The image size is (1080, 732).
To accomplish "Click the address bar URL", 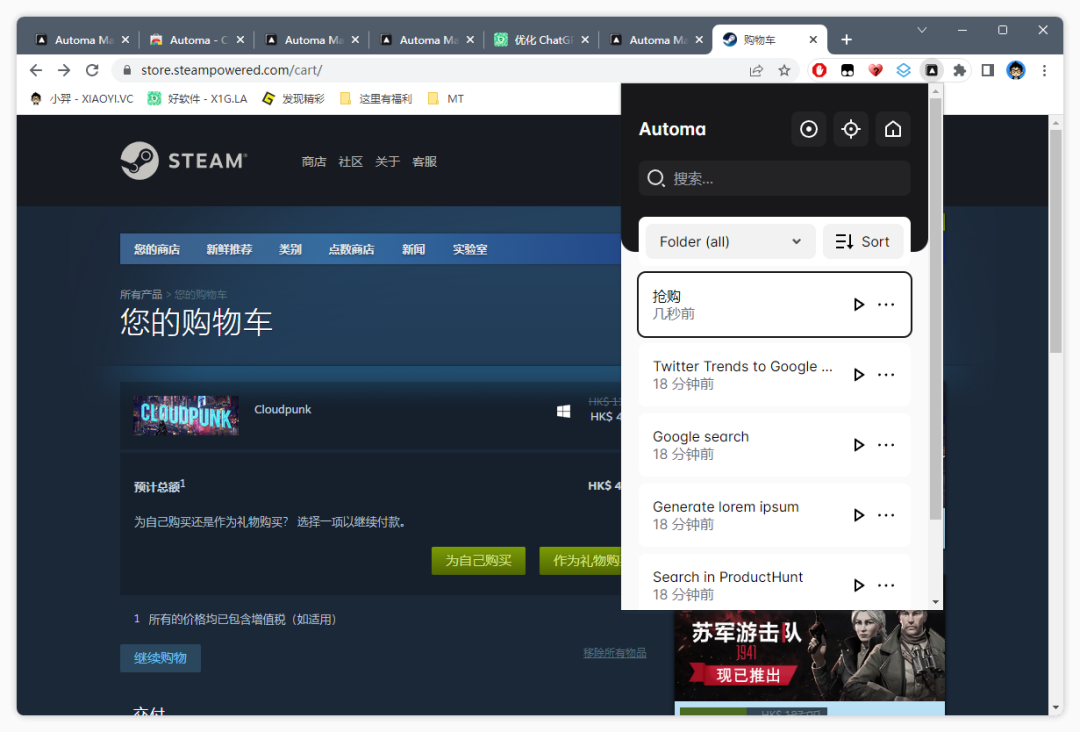I will (231, 70).
